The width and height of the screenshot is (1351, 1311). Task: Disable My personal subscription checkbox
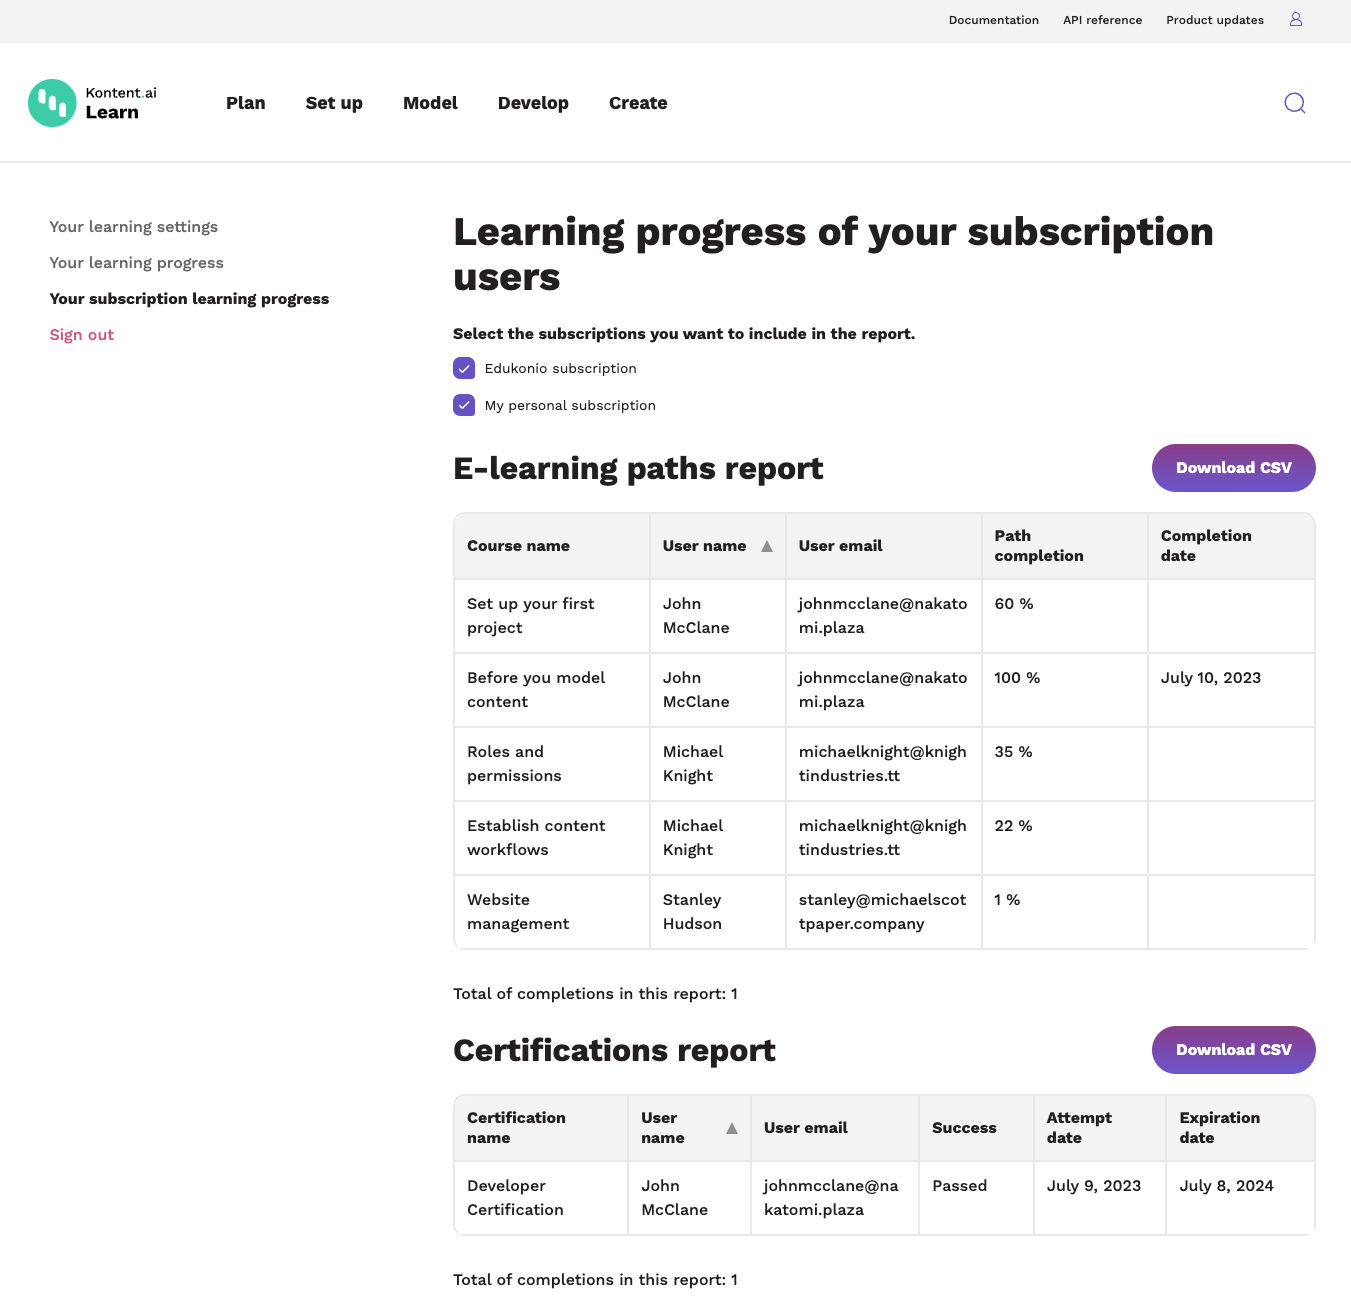click(464, 405)
